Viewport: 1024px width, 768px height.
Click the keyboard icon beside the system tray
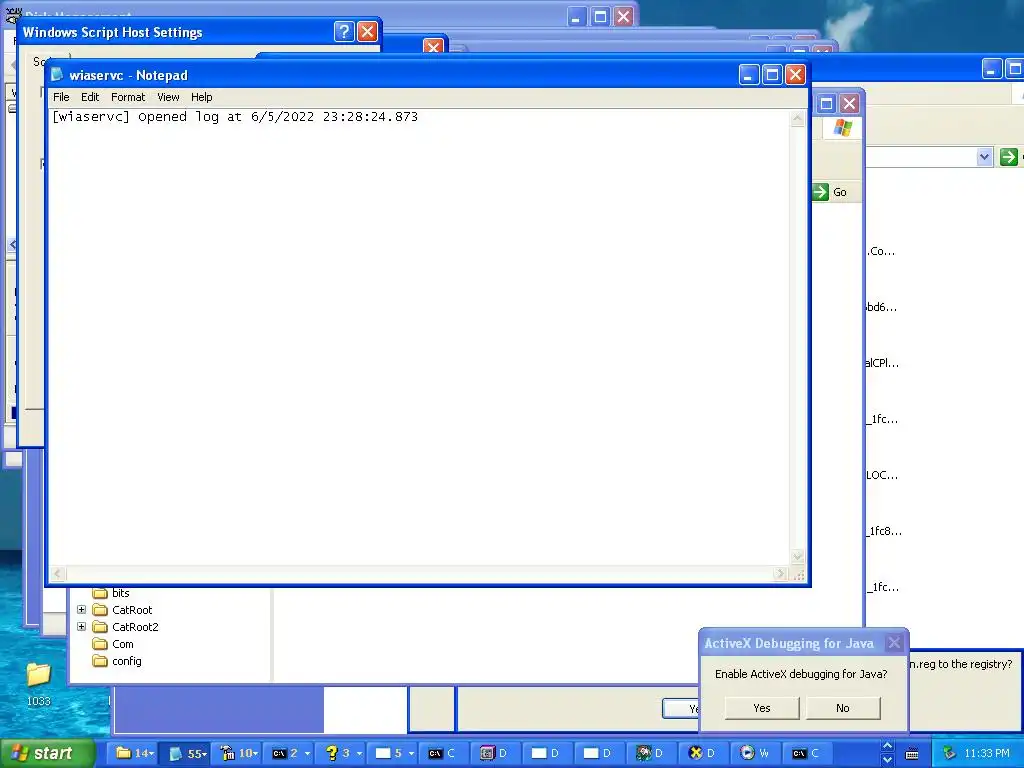(x=912, y=754)
